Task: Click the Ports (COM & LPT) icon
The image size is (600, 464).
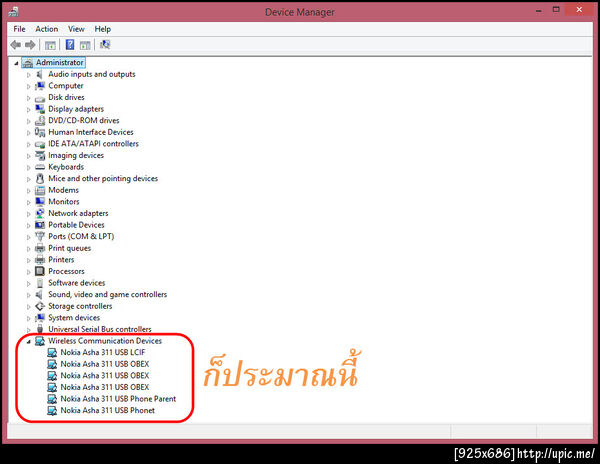Action: pyautogui.click(x=40, y=236)
